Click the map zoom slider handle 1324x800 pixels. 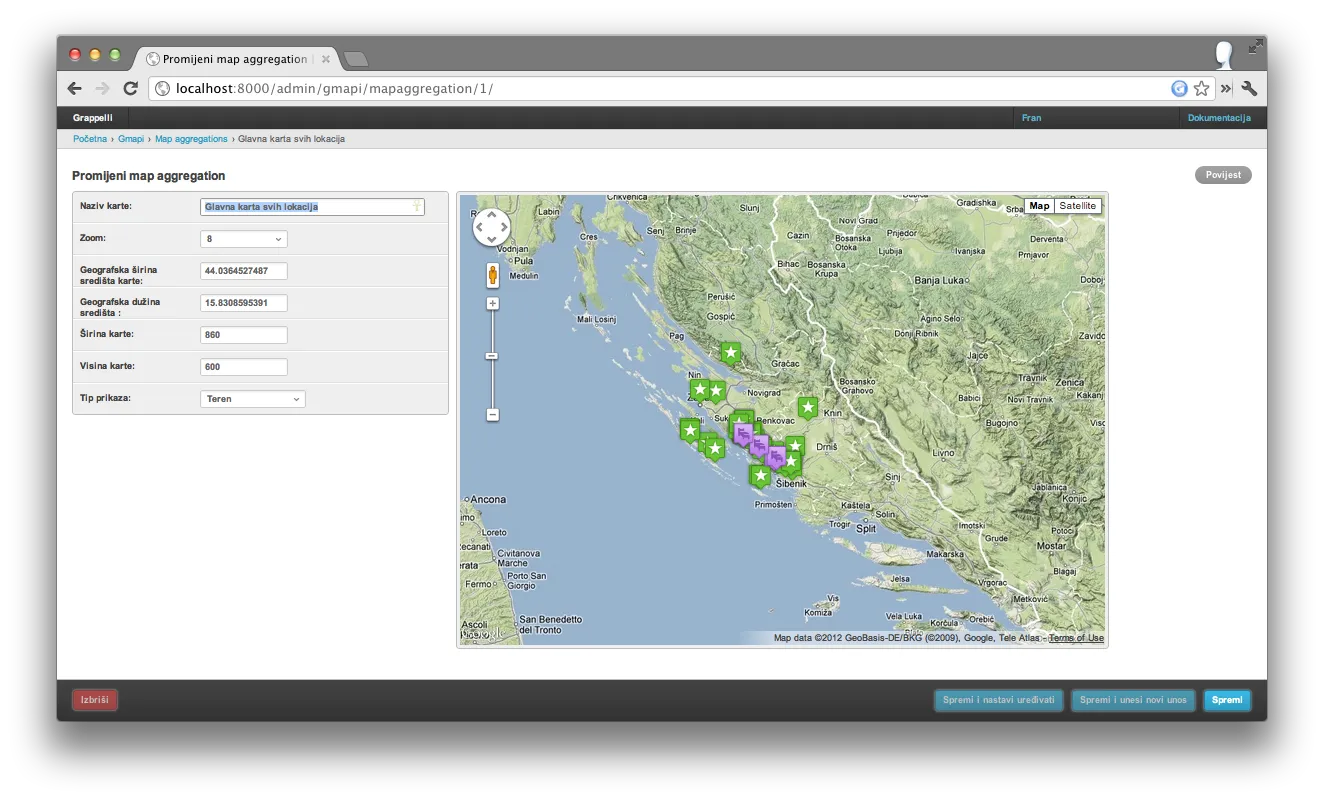pyautogui.click(x=492, y=356)
